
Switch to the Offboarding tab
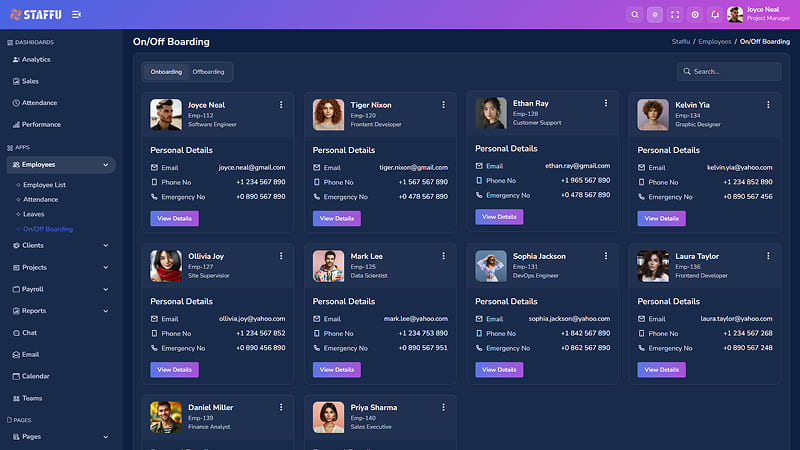click(x=208, y=72)
